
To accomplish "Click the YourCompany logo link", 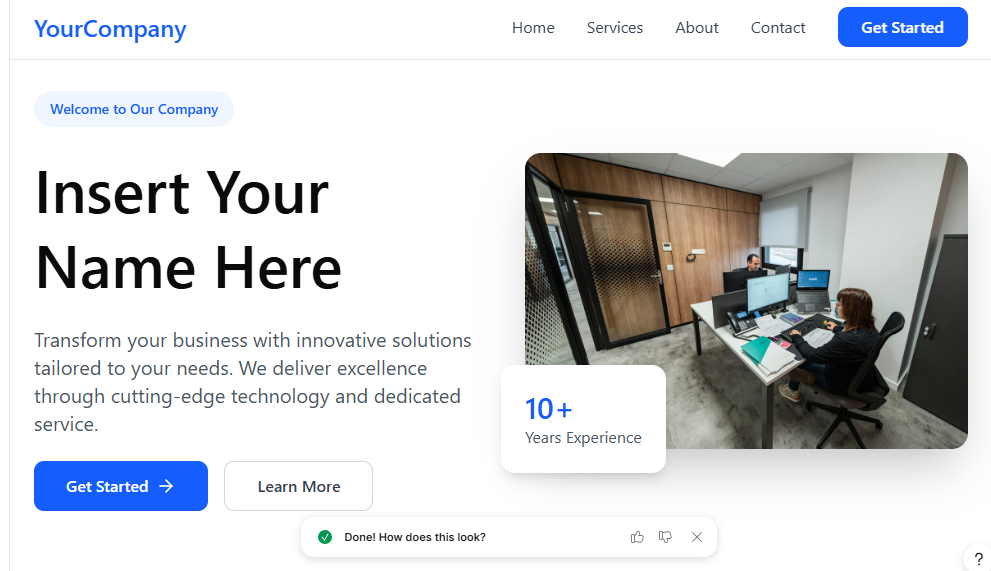I will [x=110, y=29].
